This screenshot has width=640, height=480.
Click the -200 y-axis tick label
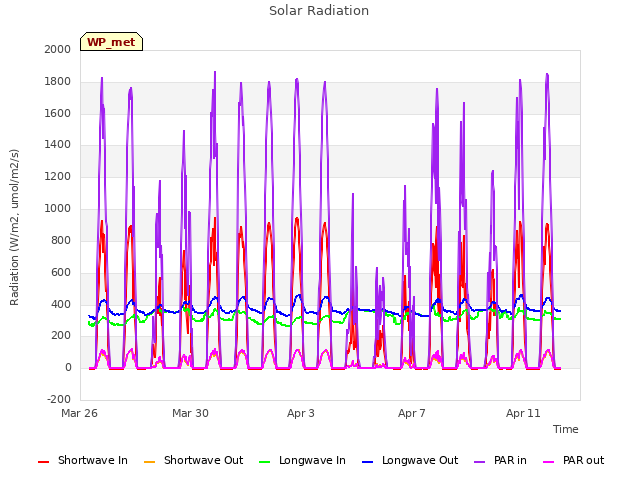click(x=59, y=399)
